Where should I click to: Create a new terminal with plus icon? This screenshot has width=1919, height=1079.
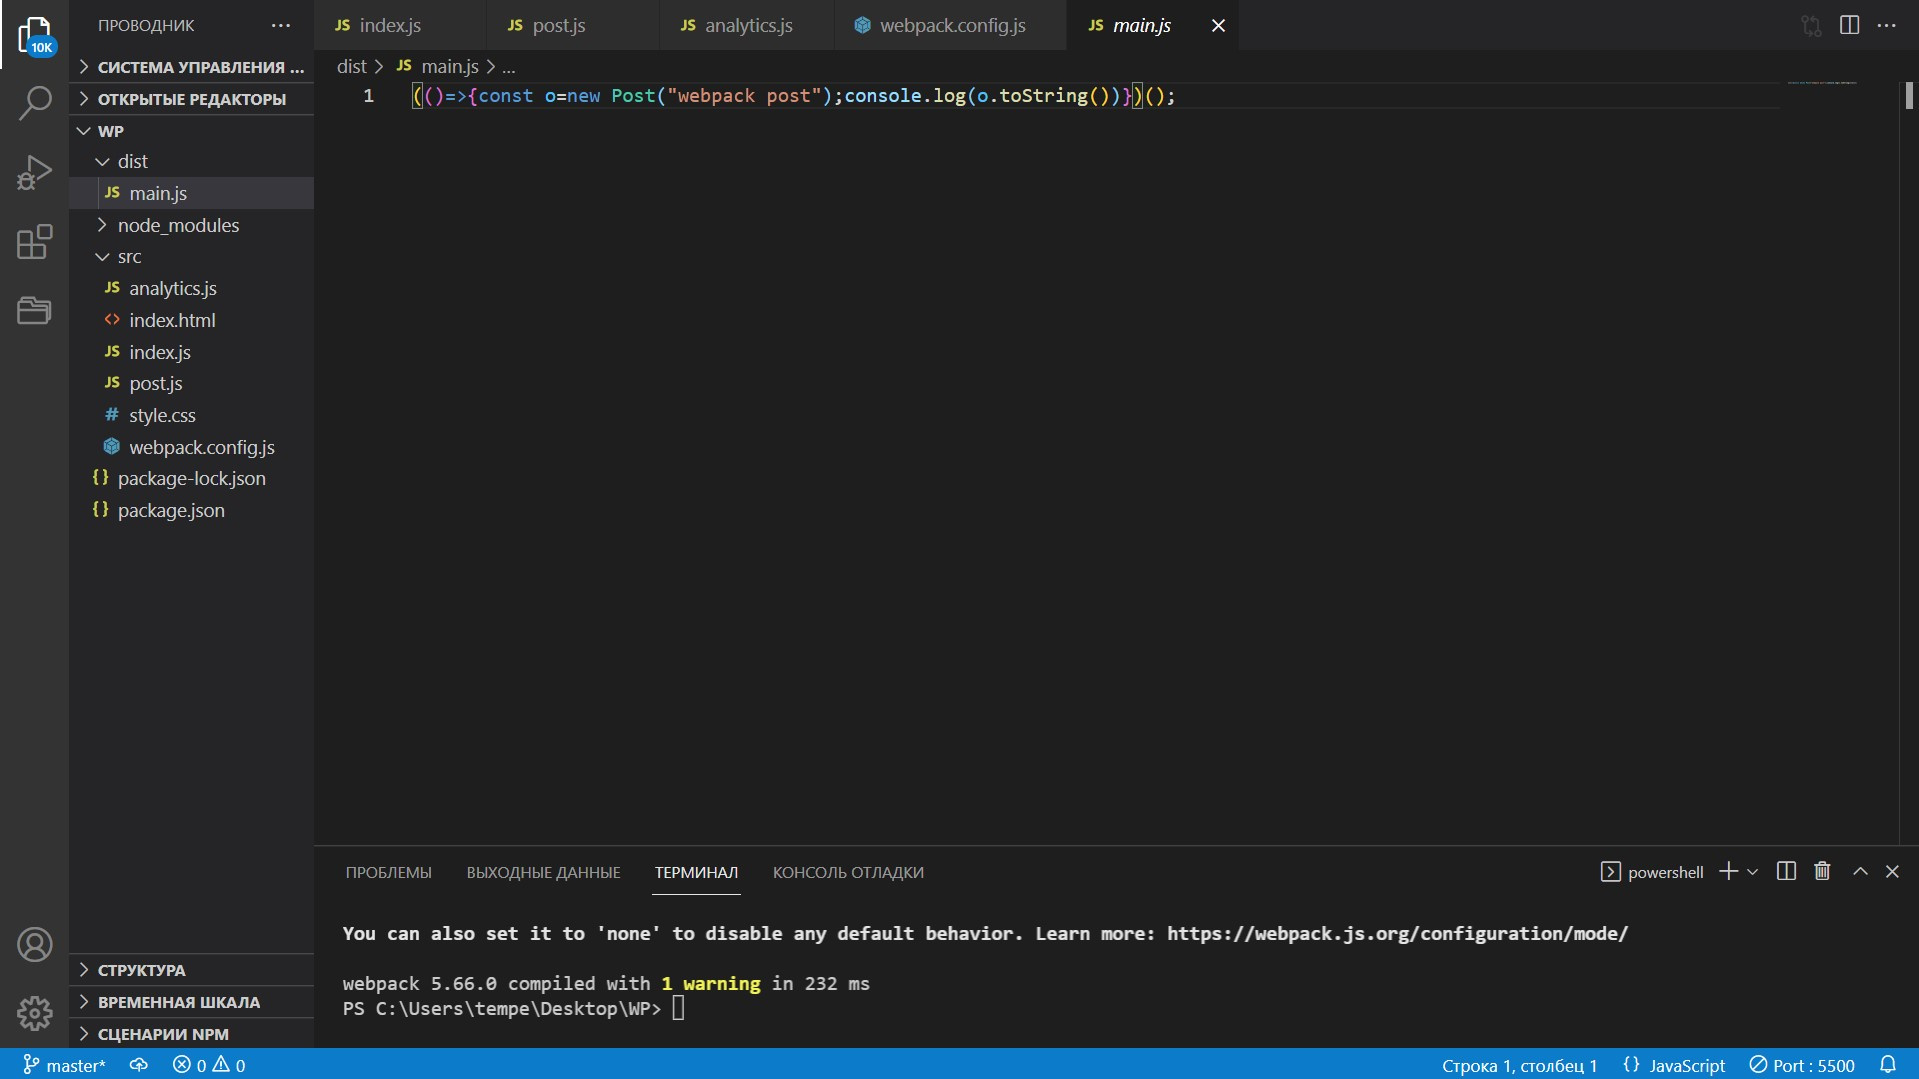point(1728,872)
